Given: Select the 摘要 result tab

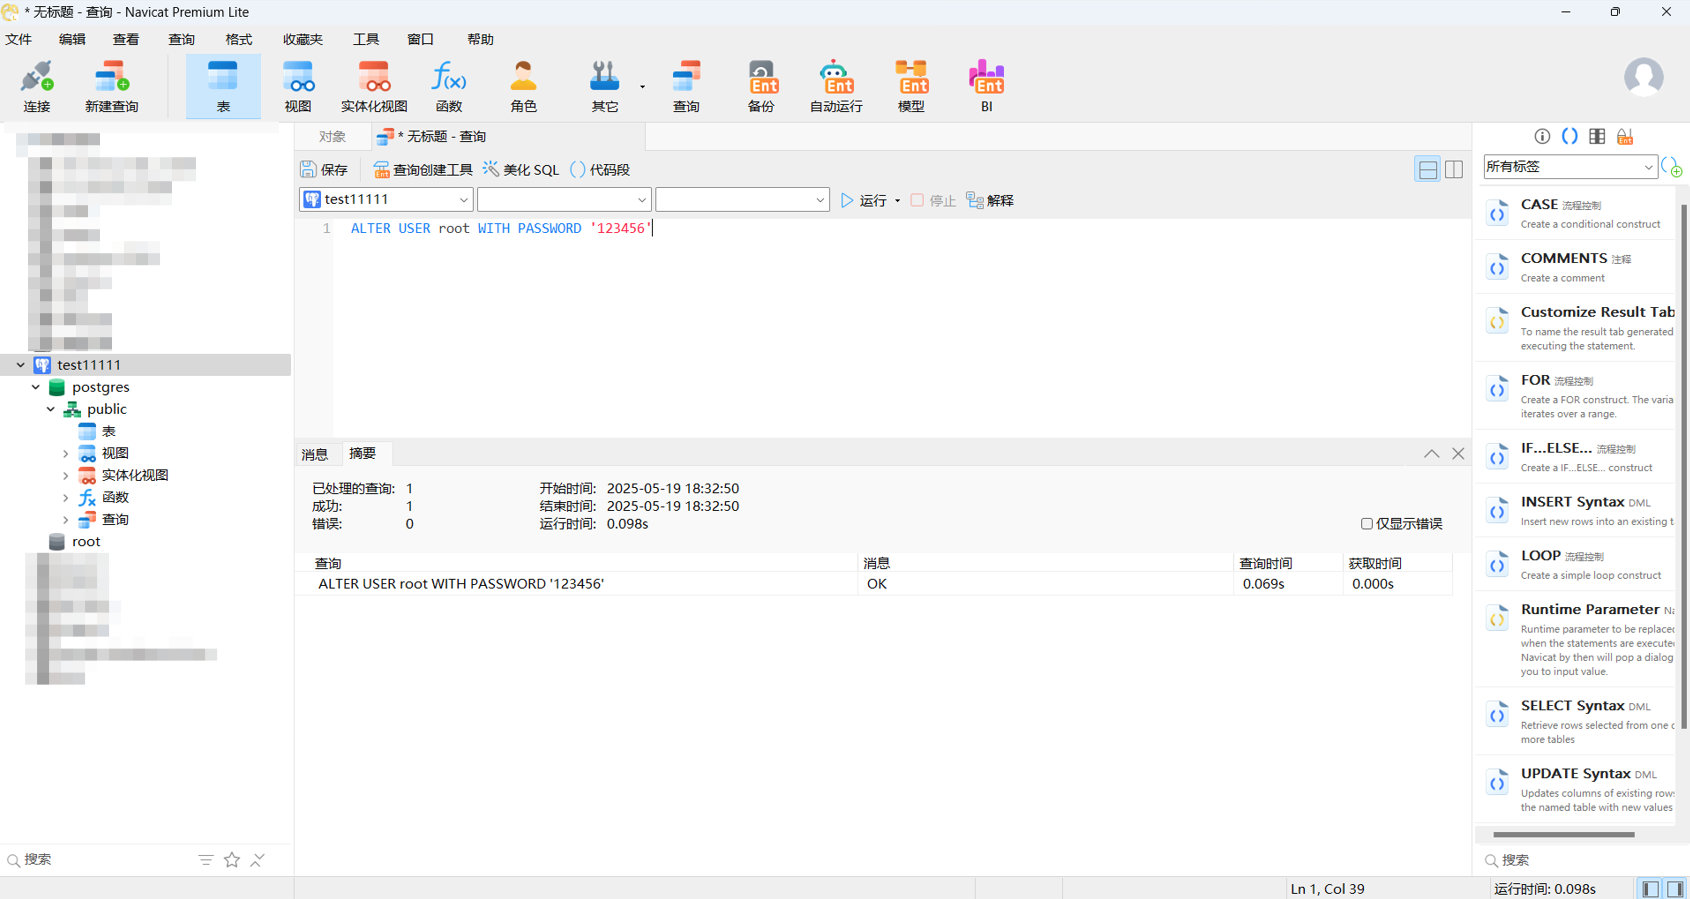Looking at the screenshot, I should [362, 454].
